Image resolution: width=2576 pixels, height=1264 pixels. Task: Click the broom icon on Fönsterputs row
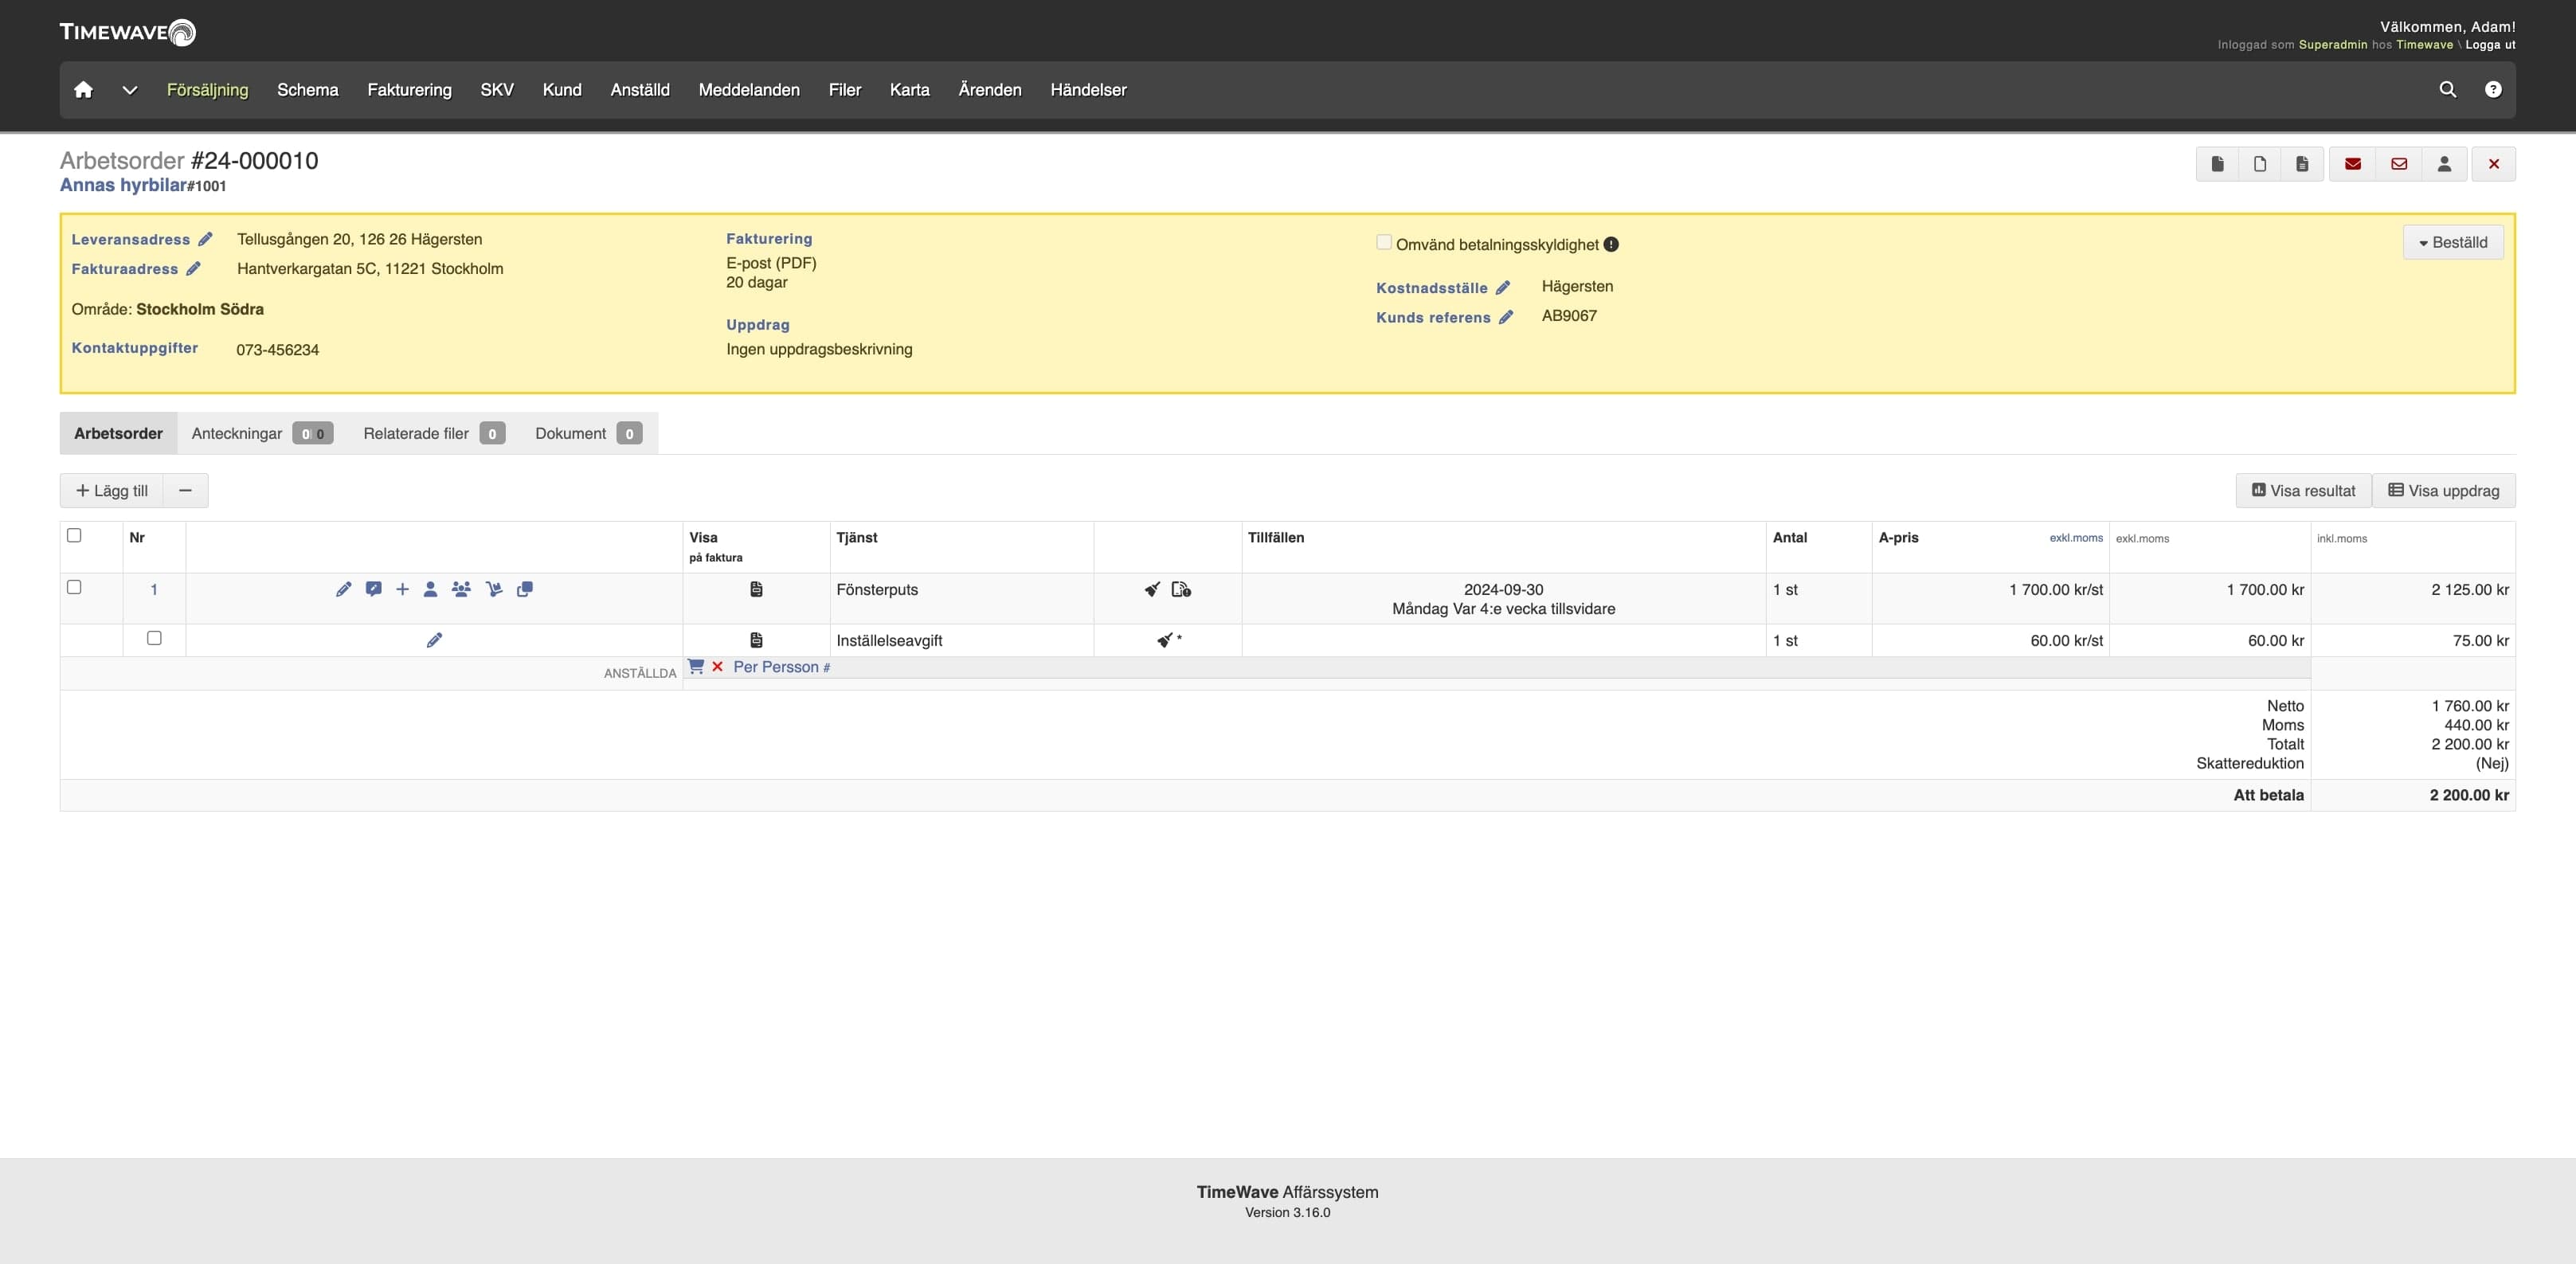(1152, 589)
